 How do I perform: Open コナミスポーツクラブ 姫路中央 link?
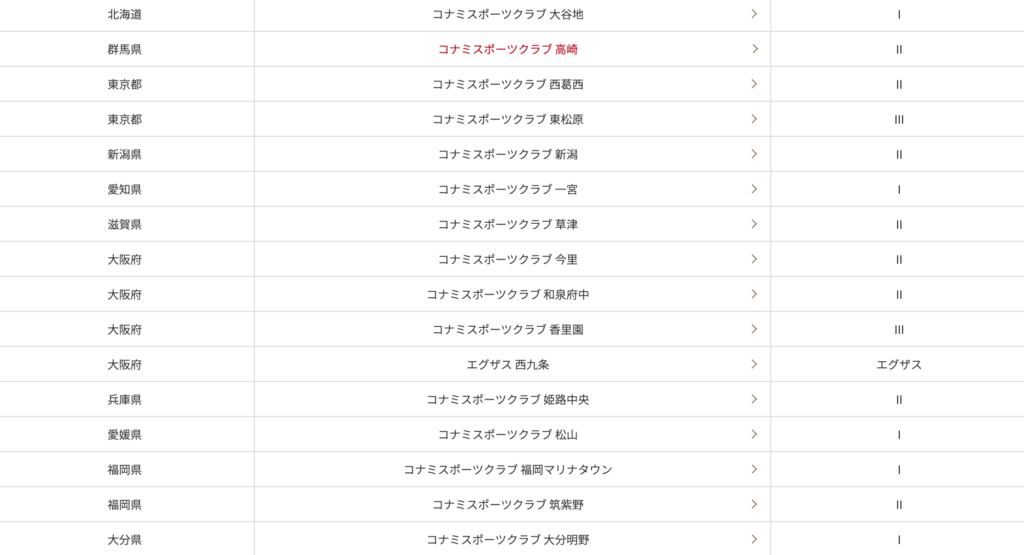507,400
